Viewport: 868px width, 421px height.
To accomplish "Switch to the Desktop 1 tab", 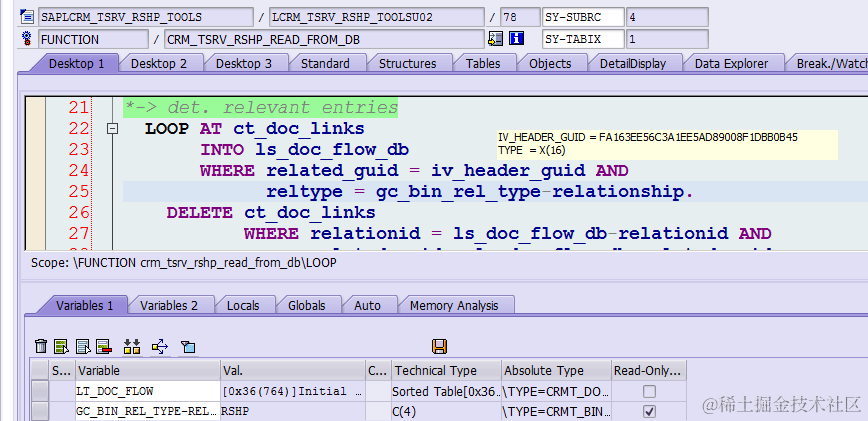I will coord(77,64).
